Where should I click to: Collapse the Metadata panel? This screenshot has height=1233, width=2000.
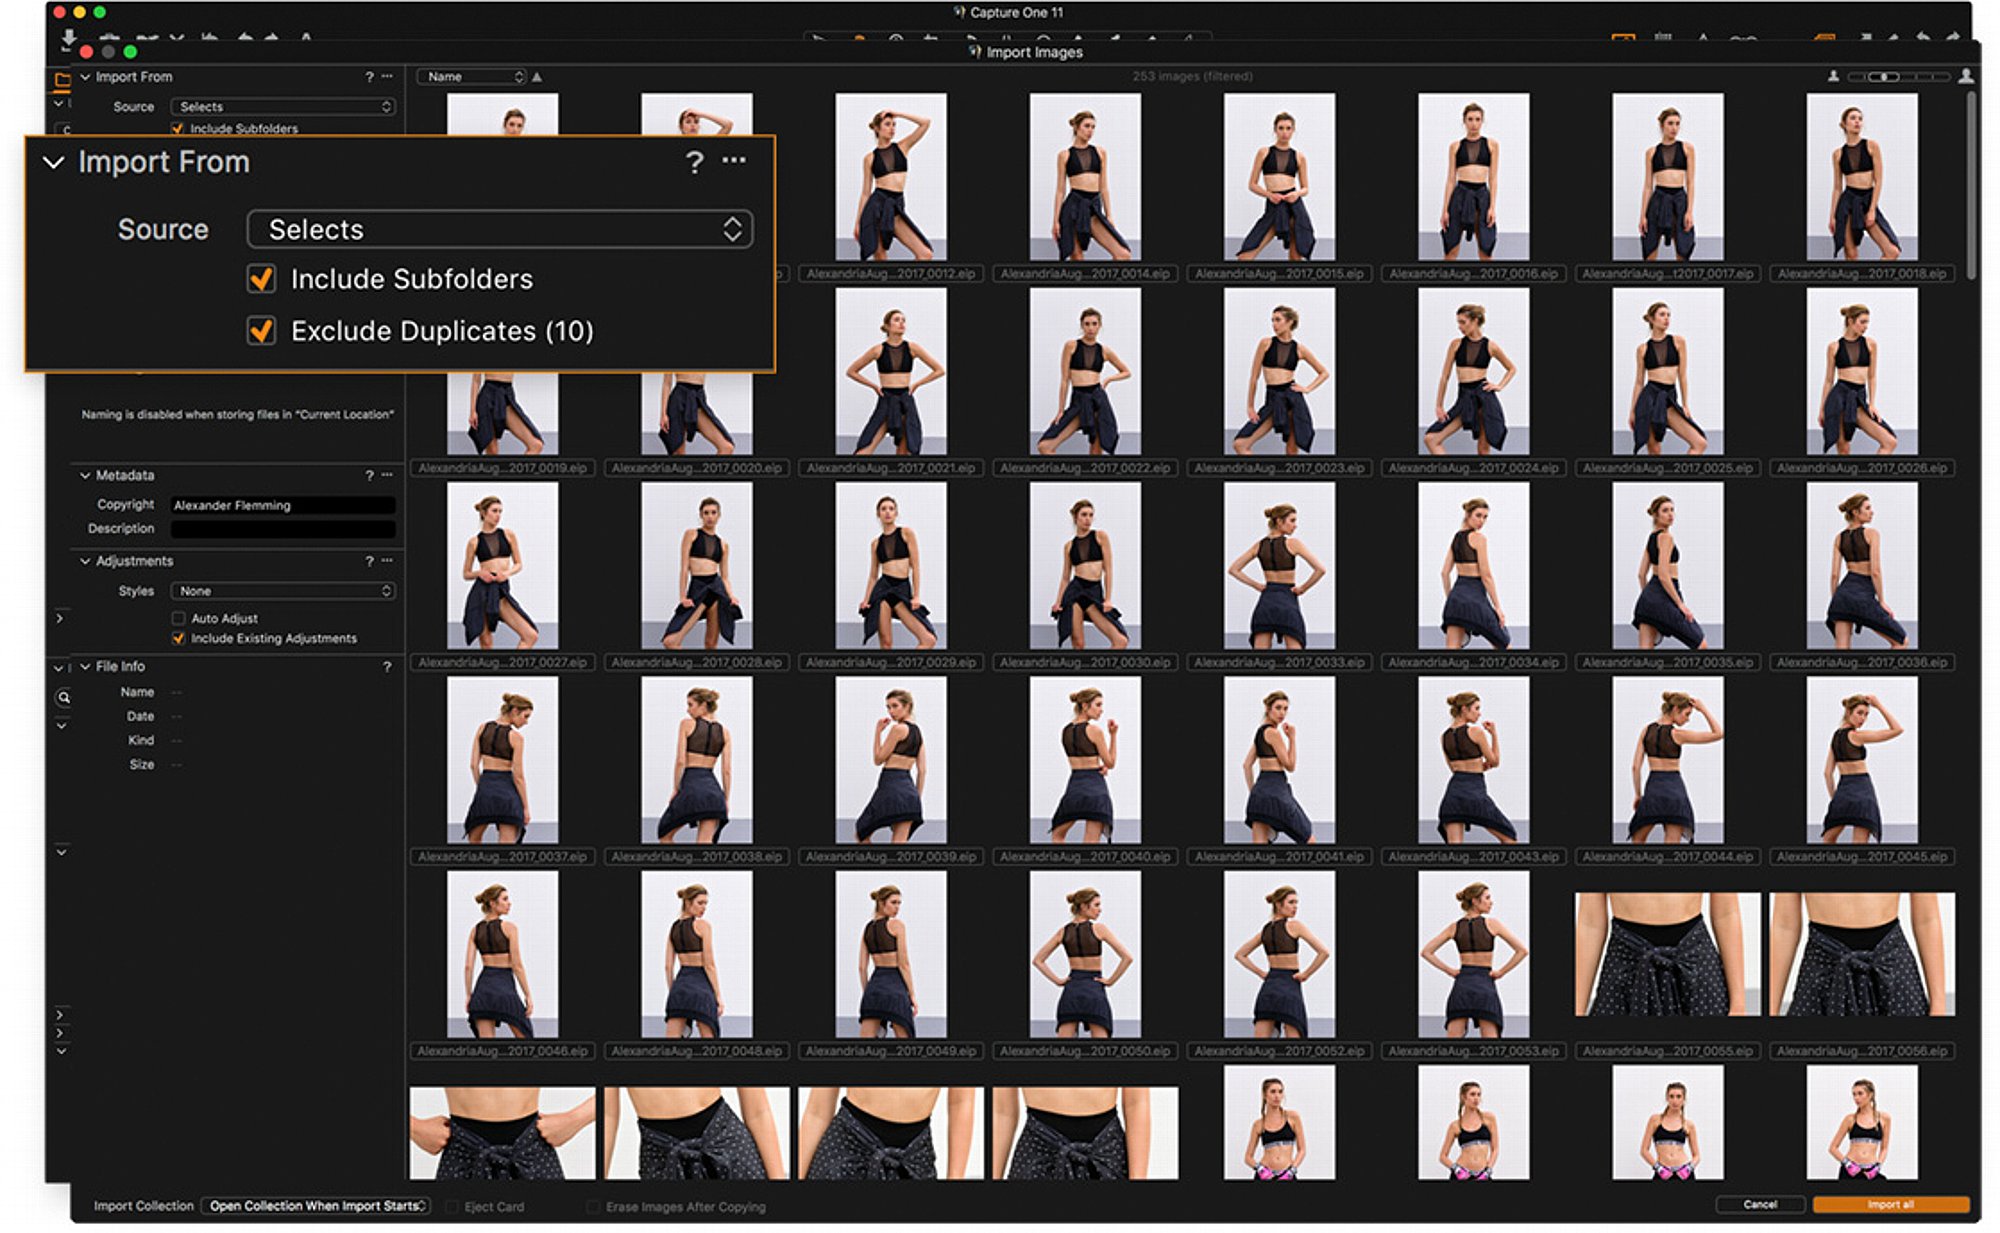(85, 476)
